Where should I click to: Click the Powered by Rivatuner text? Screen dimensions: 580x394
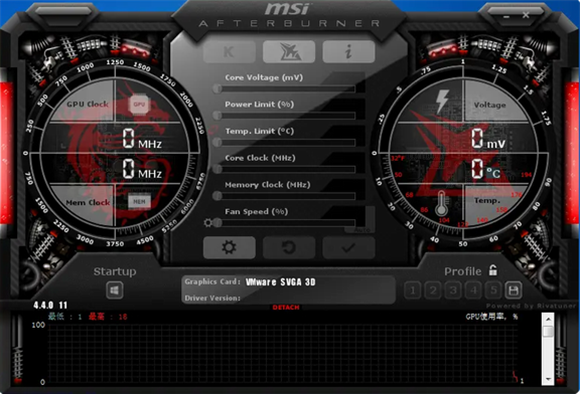click(x=531, y=306)
